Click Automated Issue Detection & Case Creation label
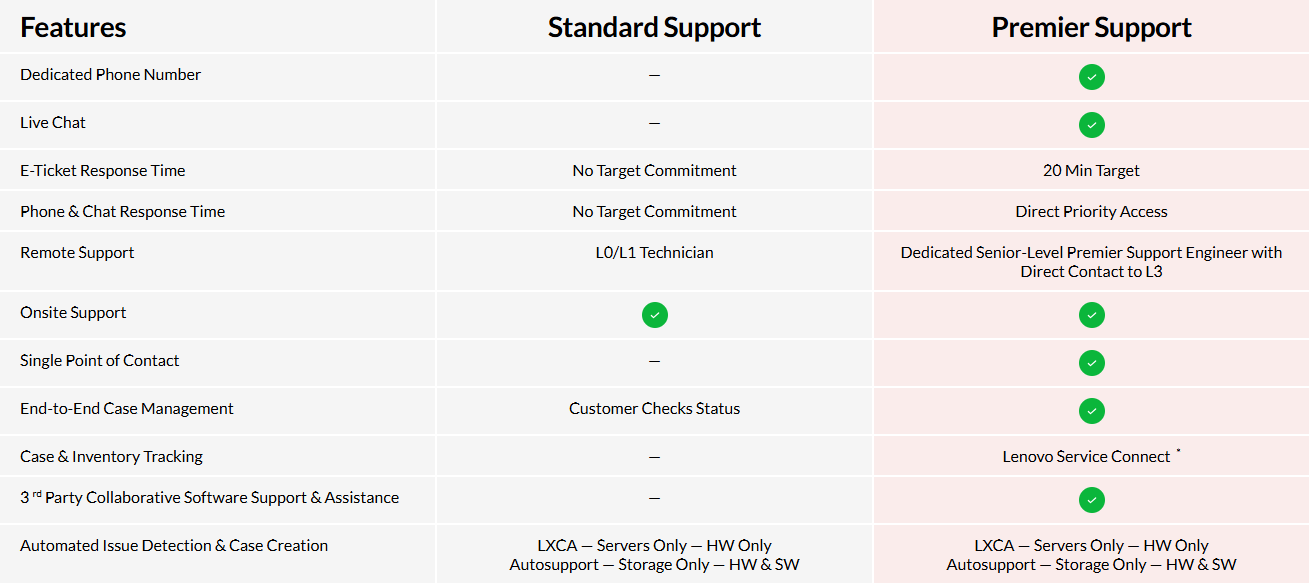 pyautogui.click(x=174, y=546)
